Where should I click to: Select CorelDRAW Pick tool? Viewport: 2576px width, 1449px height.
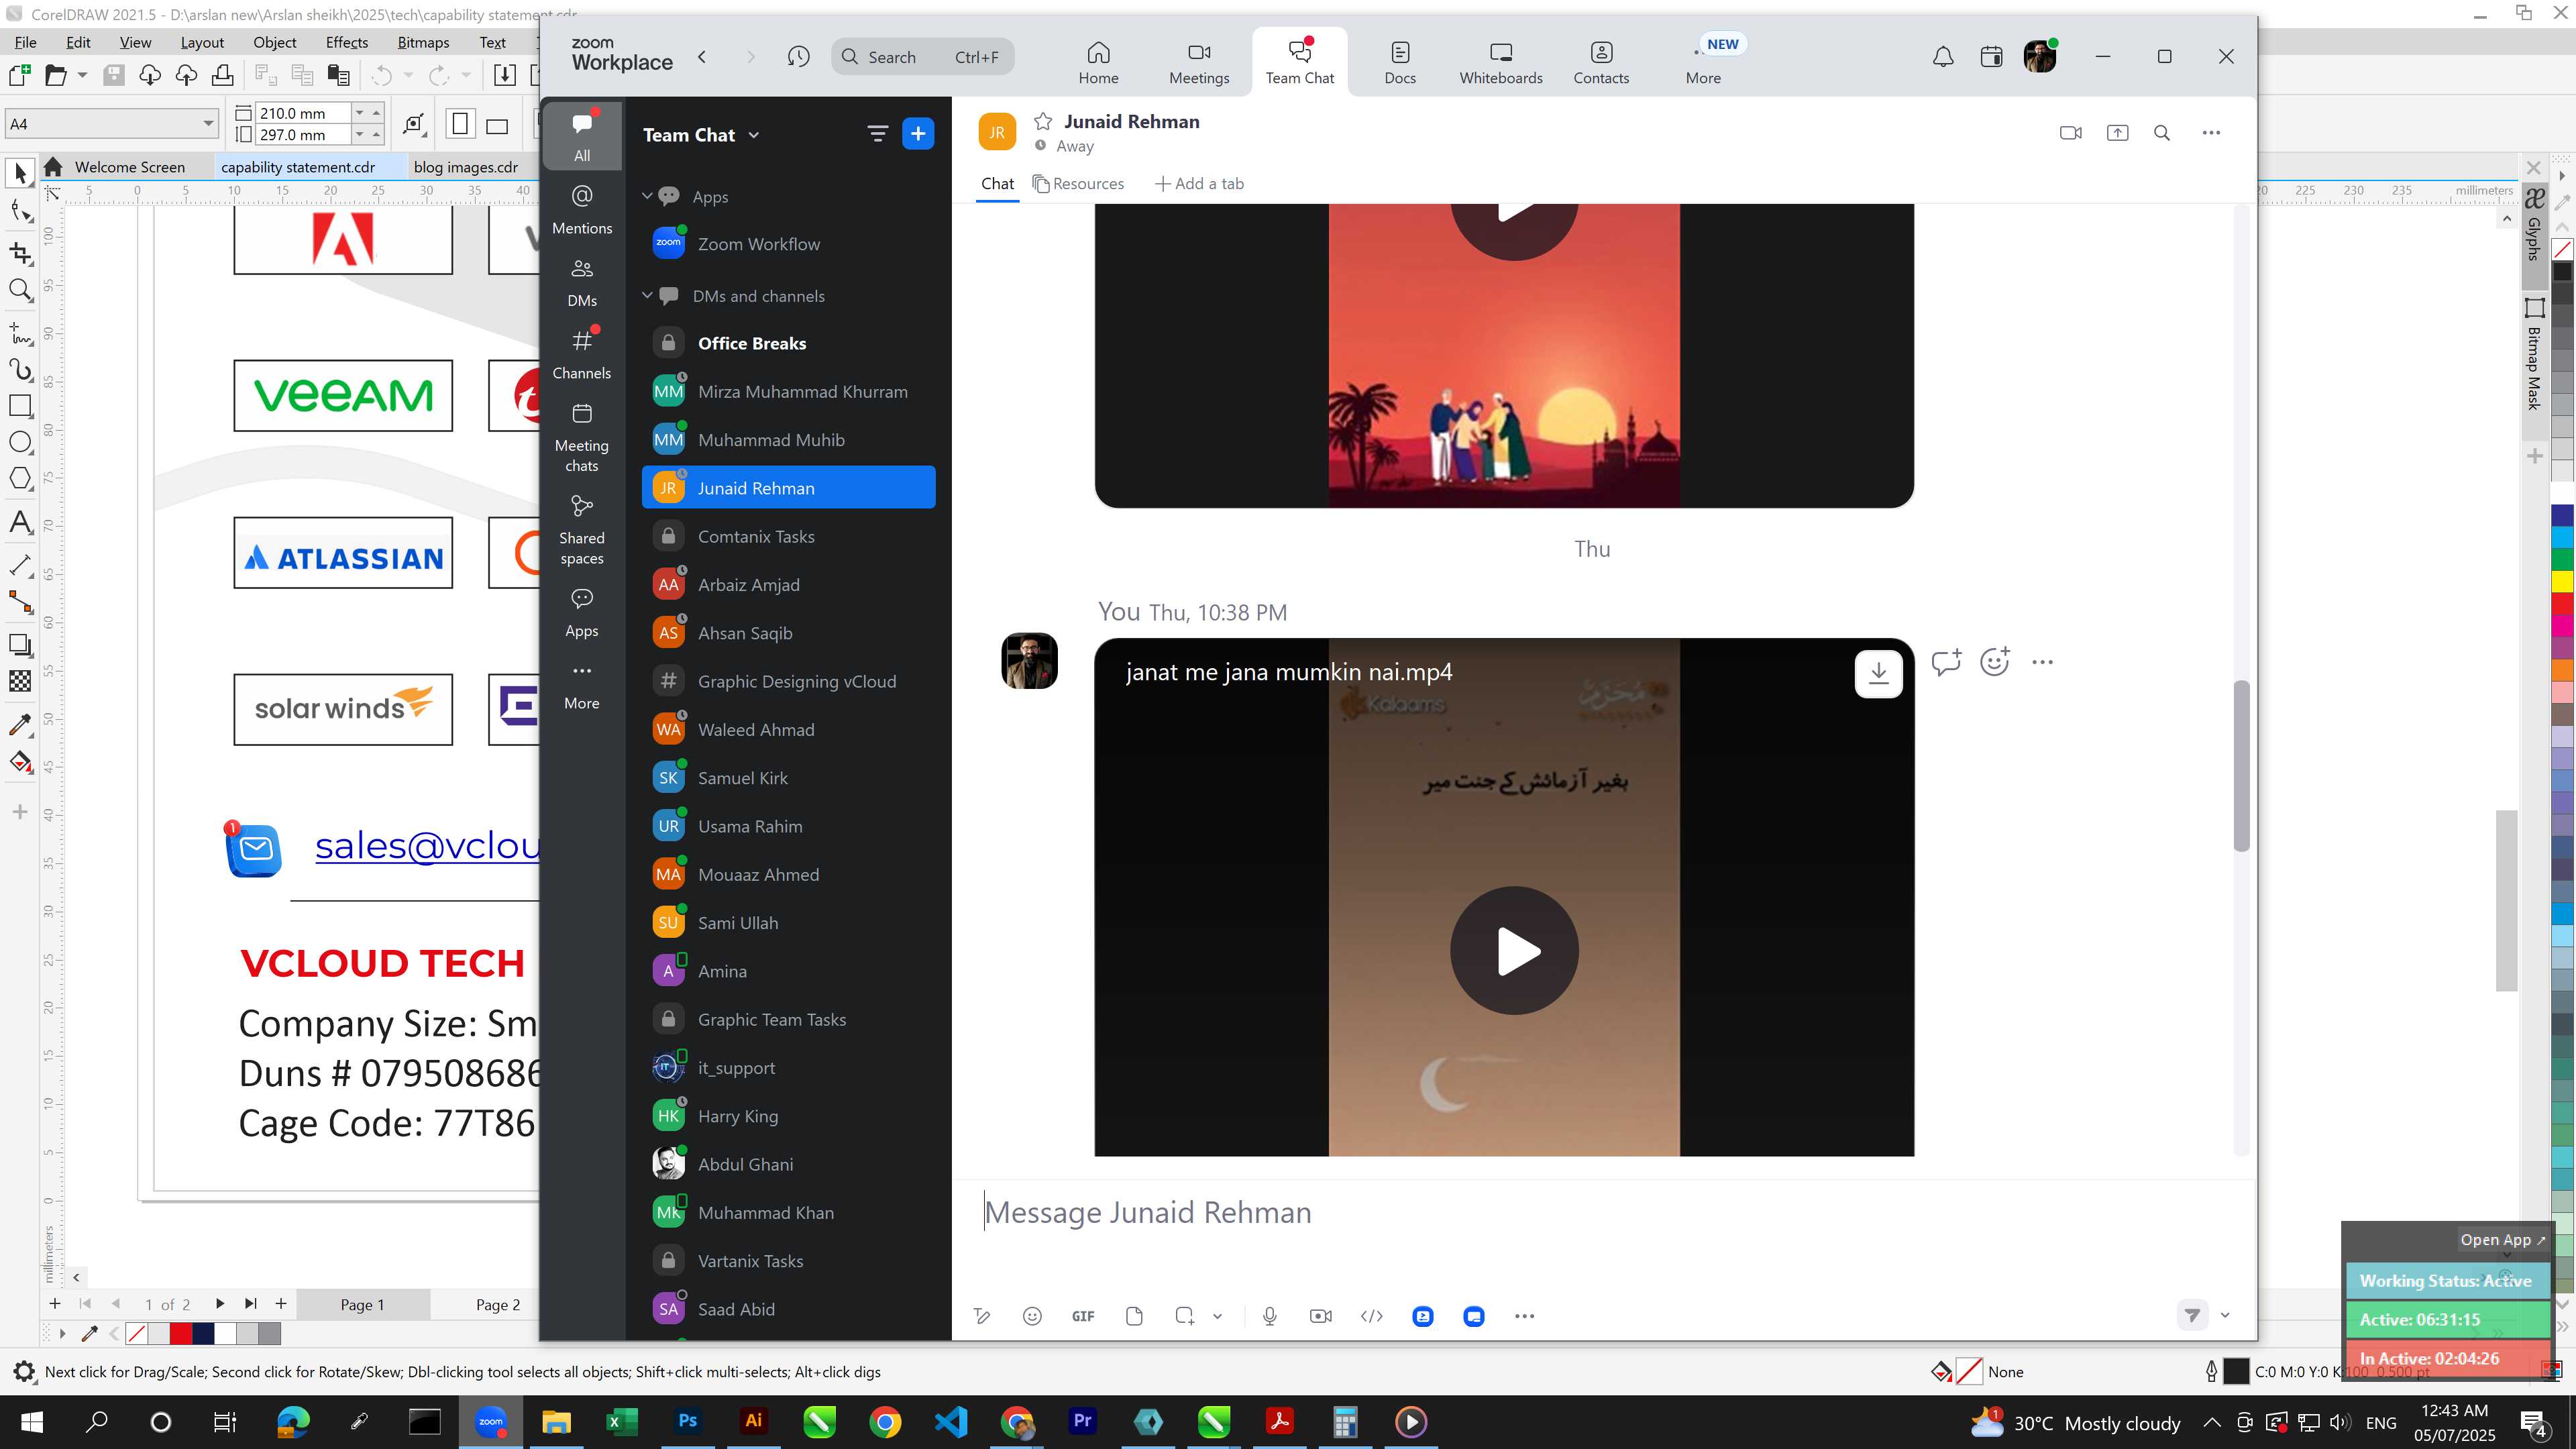click(20, 174)
